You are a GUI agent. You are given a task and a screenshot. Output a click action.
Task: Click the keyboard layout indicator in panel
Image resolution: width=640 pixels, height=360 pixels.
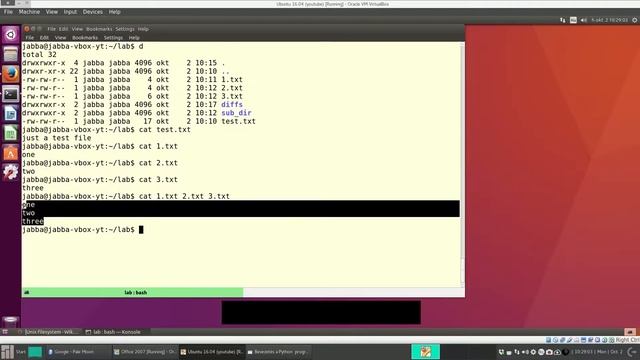coord(573,20)
